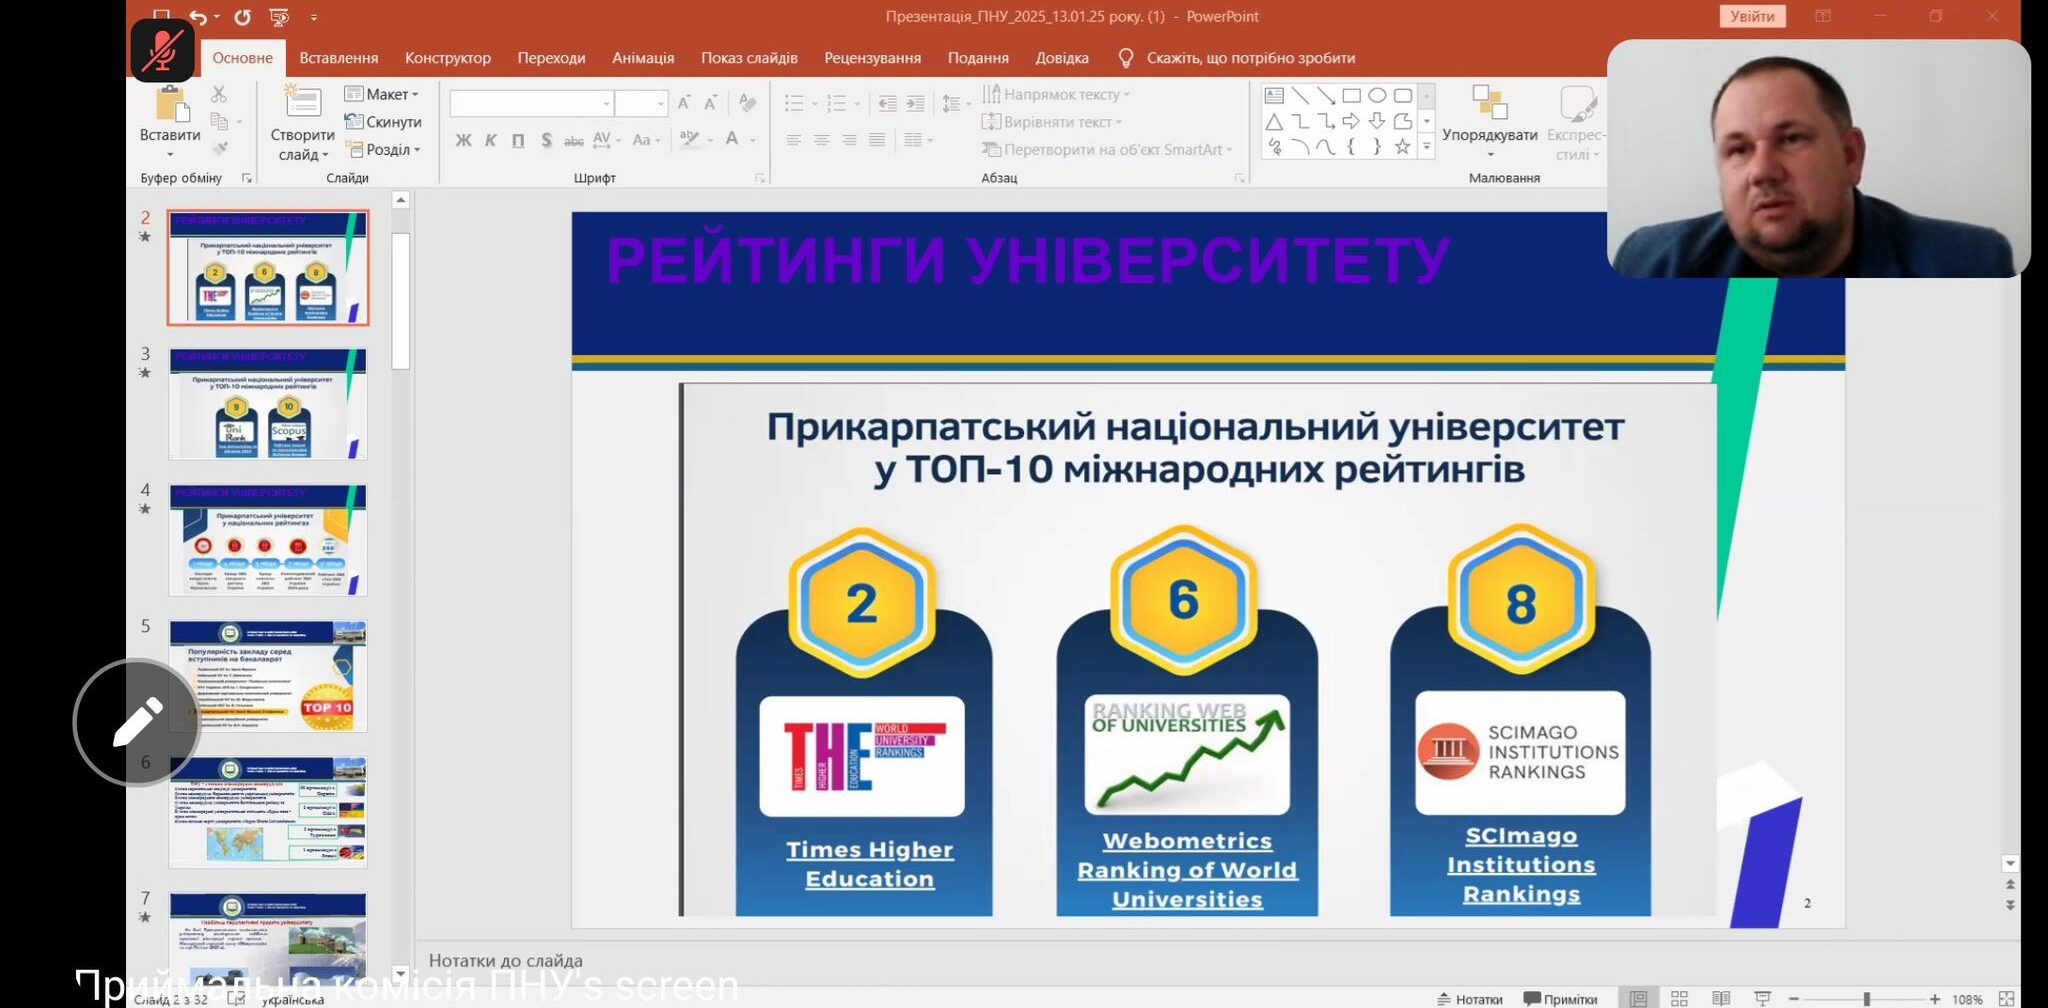Open the Упорядкувати arrange dropdown

pos(1489,135)
